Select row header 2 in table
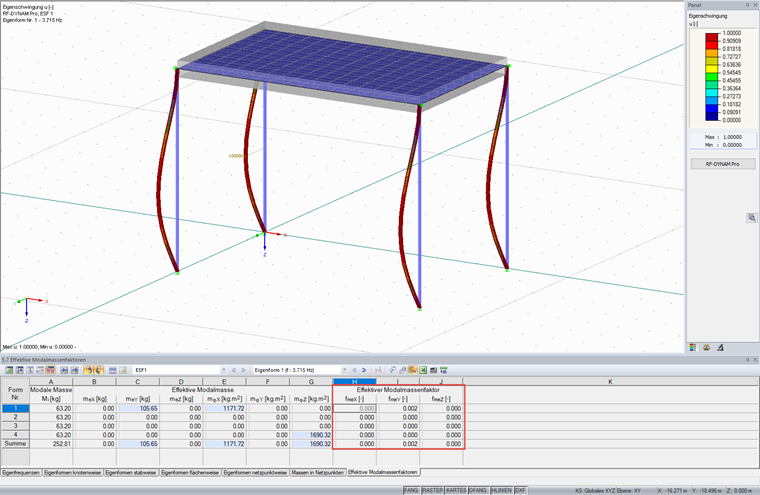Viewport: 760px width, 495px height. (x=16, y=417)
